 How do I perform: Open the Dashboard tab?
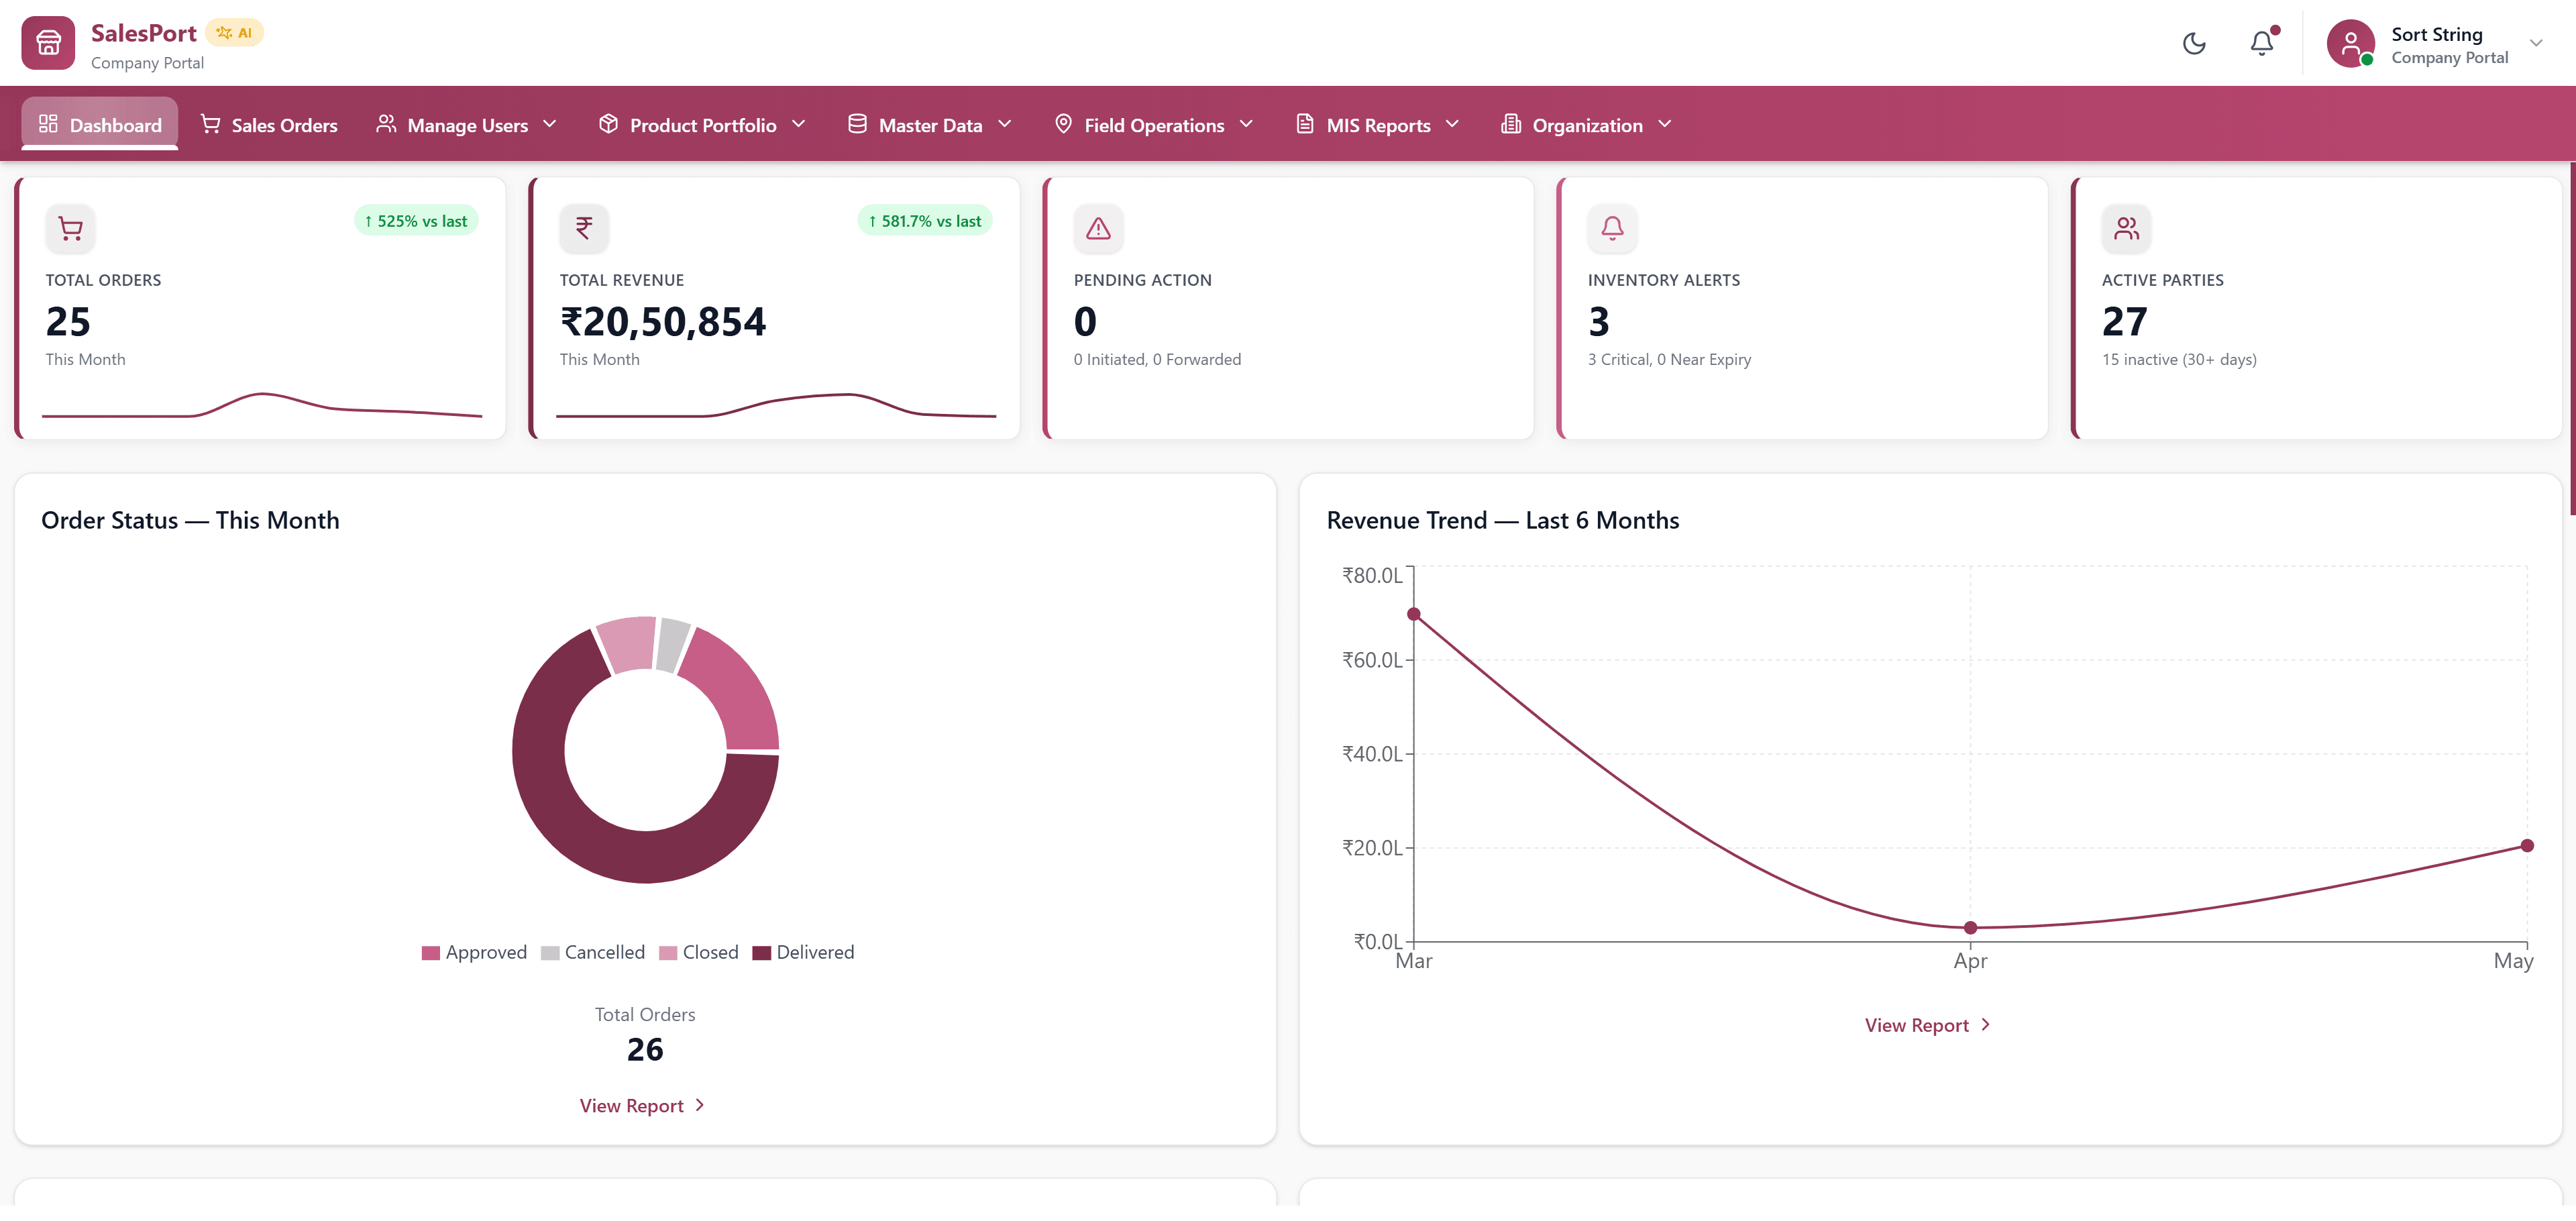(100, 125)
